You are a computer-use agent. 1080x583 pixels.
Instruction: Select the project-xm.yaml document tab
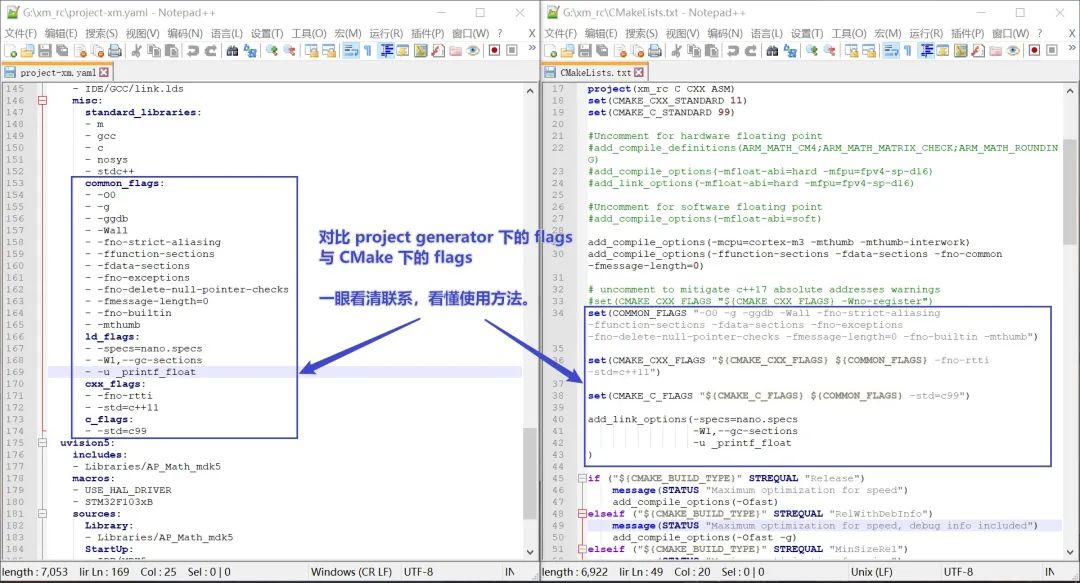click(x=56, y=72)
